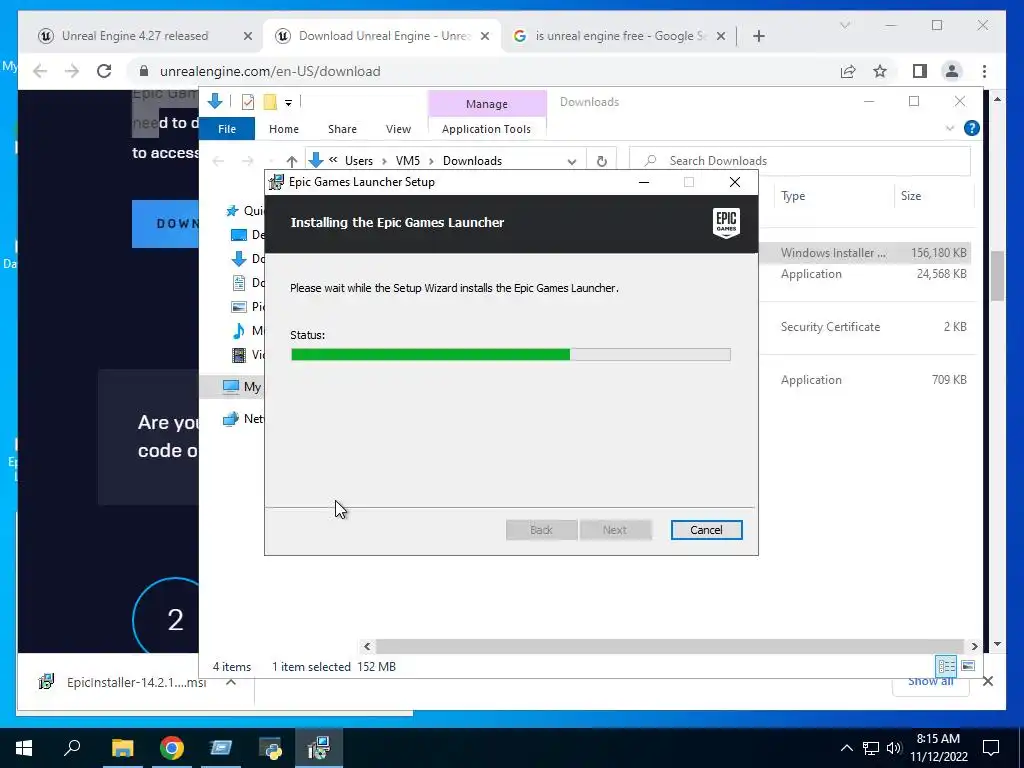Click the Quick access star icon
Image resolution: width=1024 pixels, height=768 pixels.
pyautogui.click(x=232, y=211)
